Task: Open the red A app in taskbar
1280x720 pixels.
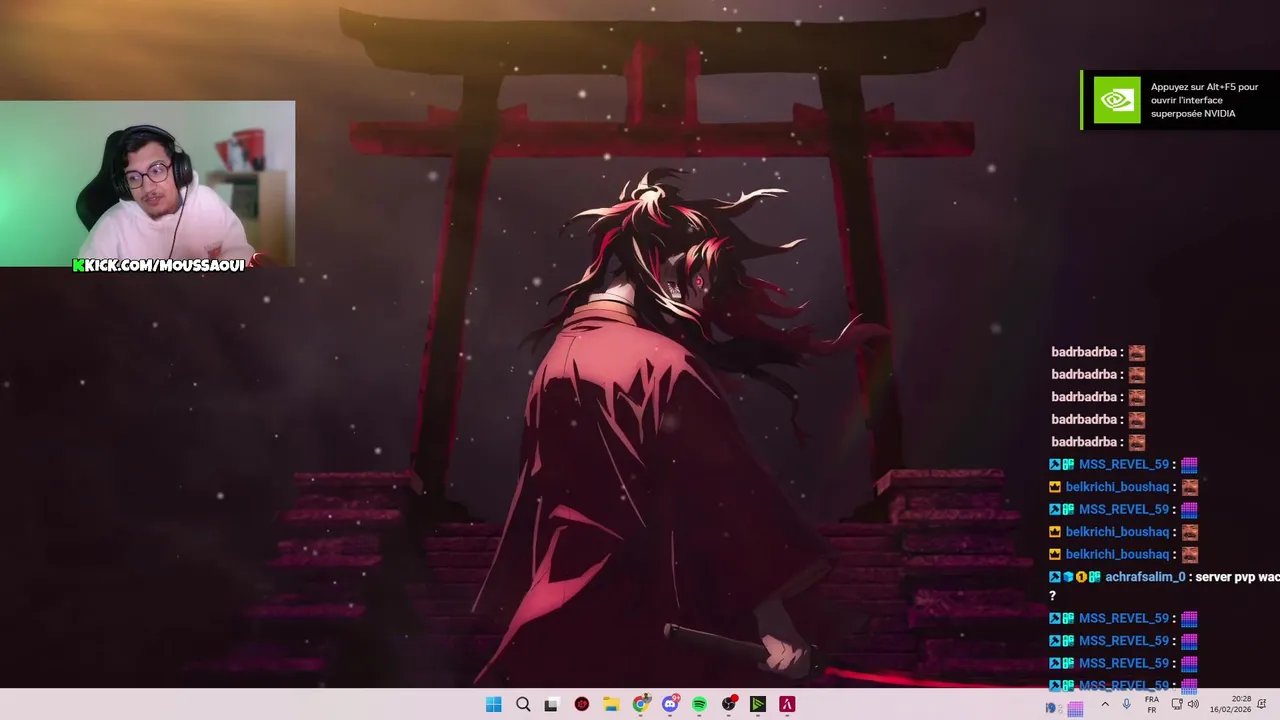Action: [787, 705]
